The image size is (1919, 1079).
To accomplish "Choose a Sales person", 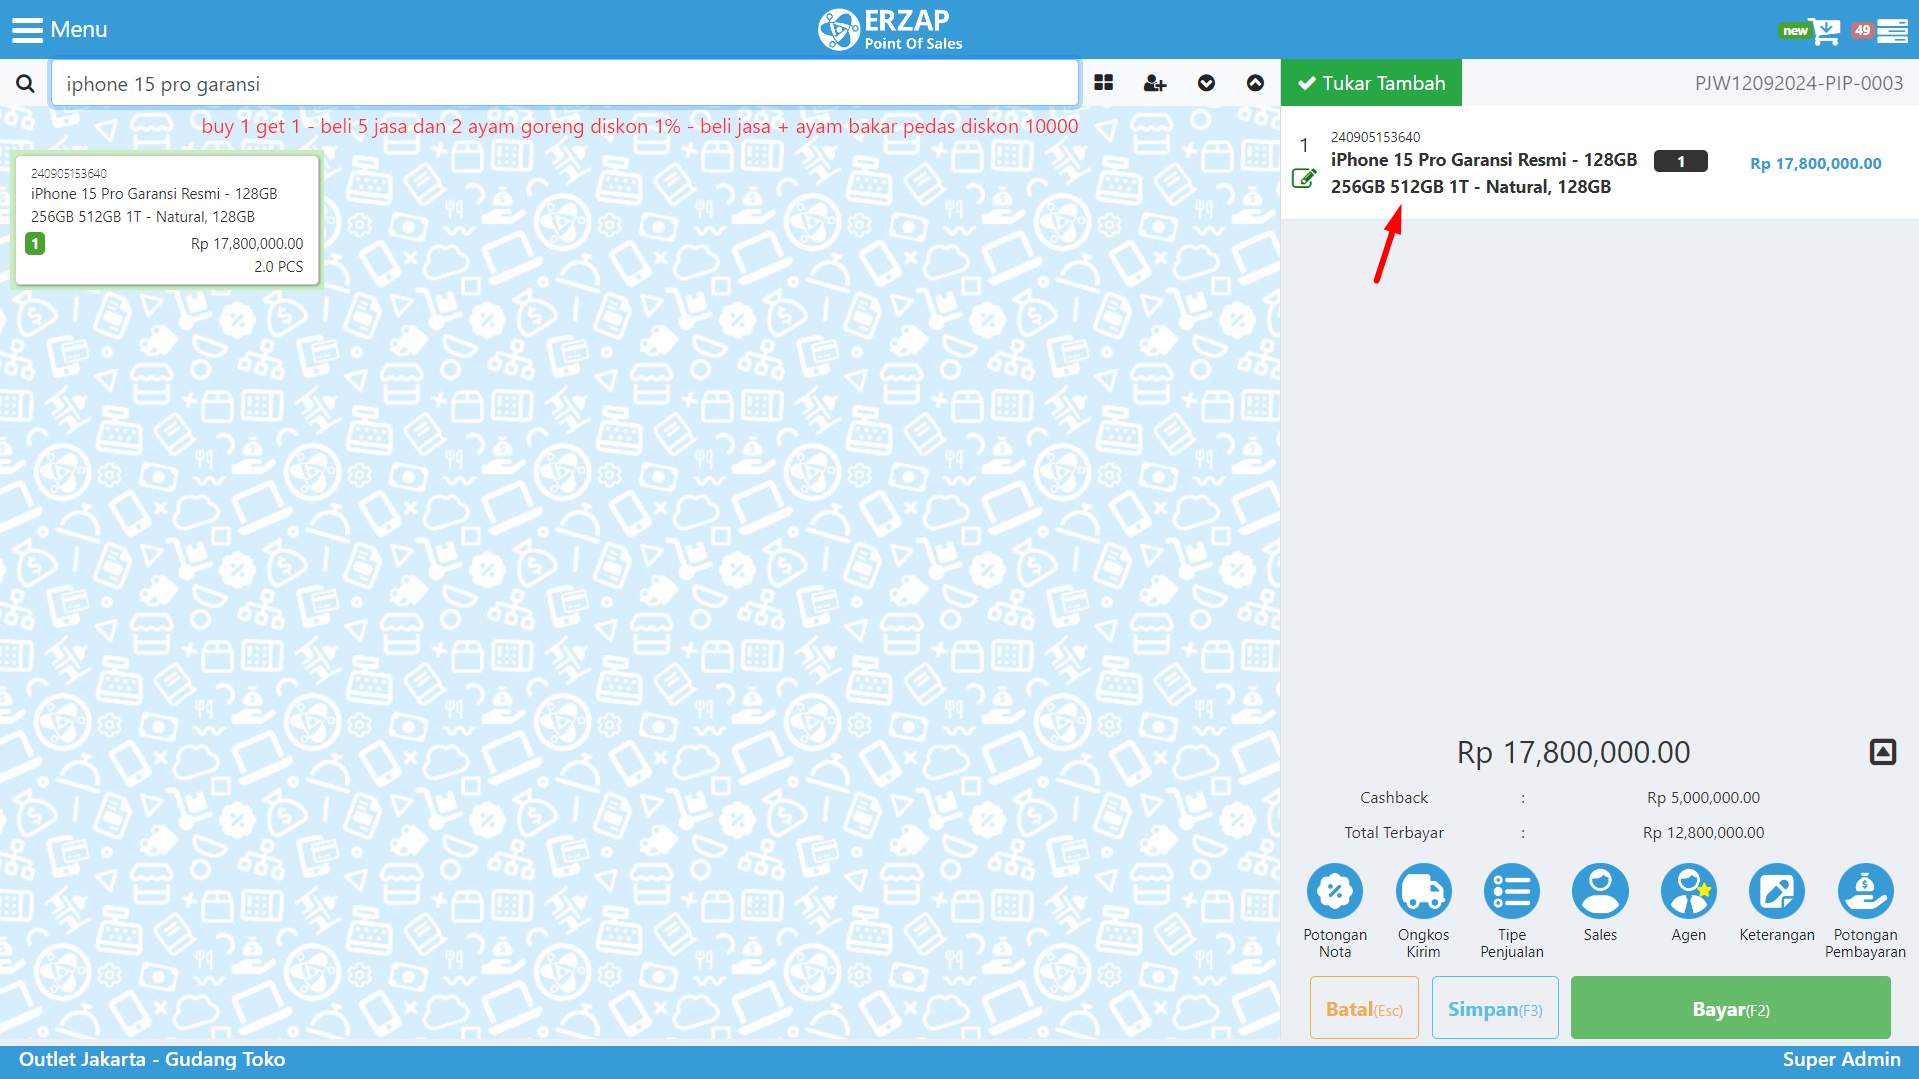I will (x=1600, y=902).
